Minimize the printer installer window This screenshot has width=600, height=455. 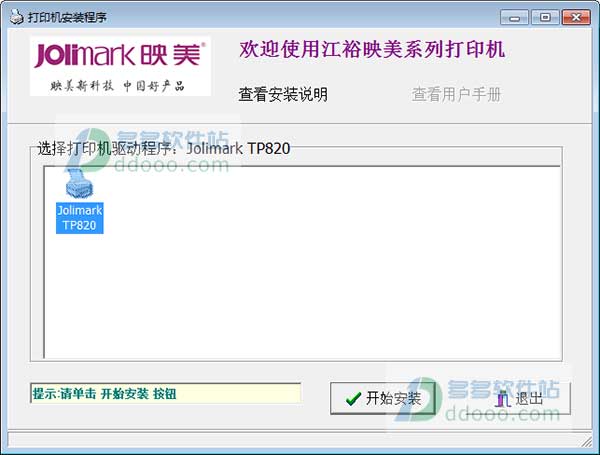514,18
